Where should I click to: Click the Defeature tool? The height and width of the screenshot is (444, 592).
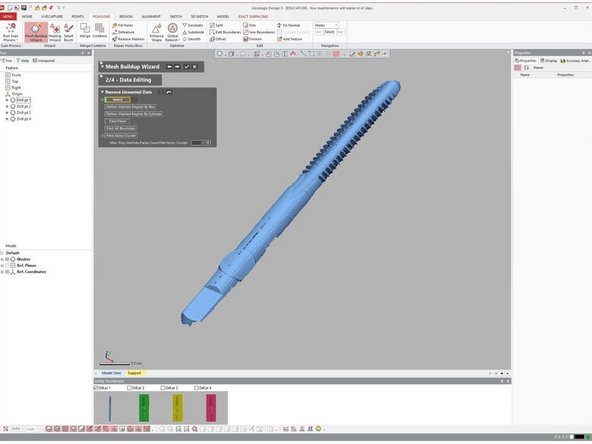[123, 32]
